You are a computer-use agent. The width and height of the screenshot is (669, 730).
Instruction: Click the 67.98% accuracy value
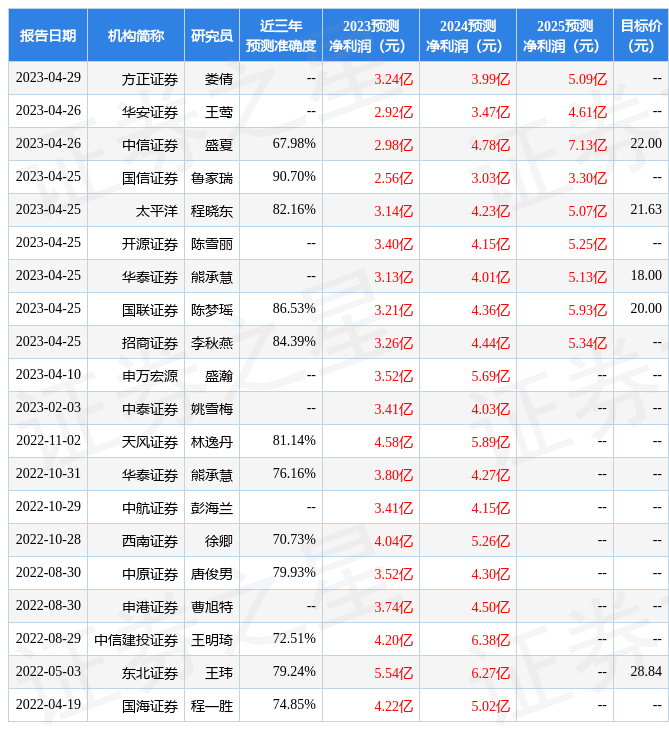click(x=294, y=143)
